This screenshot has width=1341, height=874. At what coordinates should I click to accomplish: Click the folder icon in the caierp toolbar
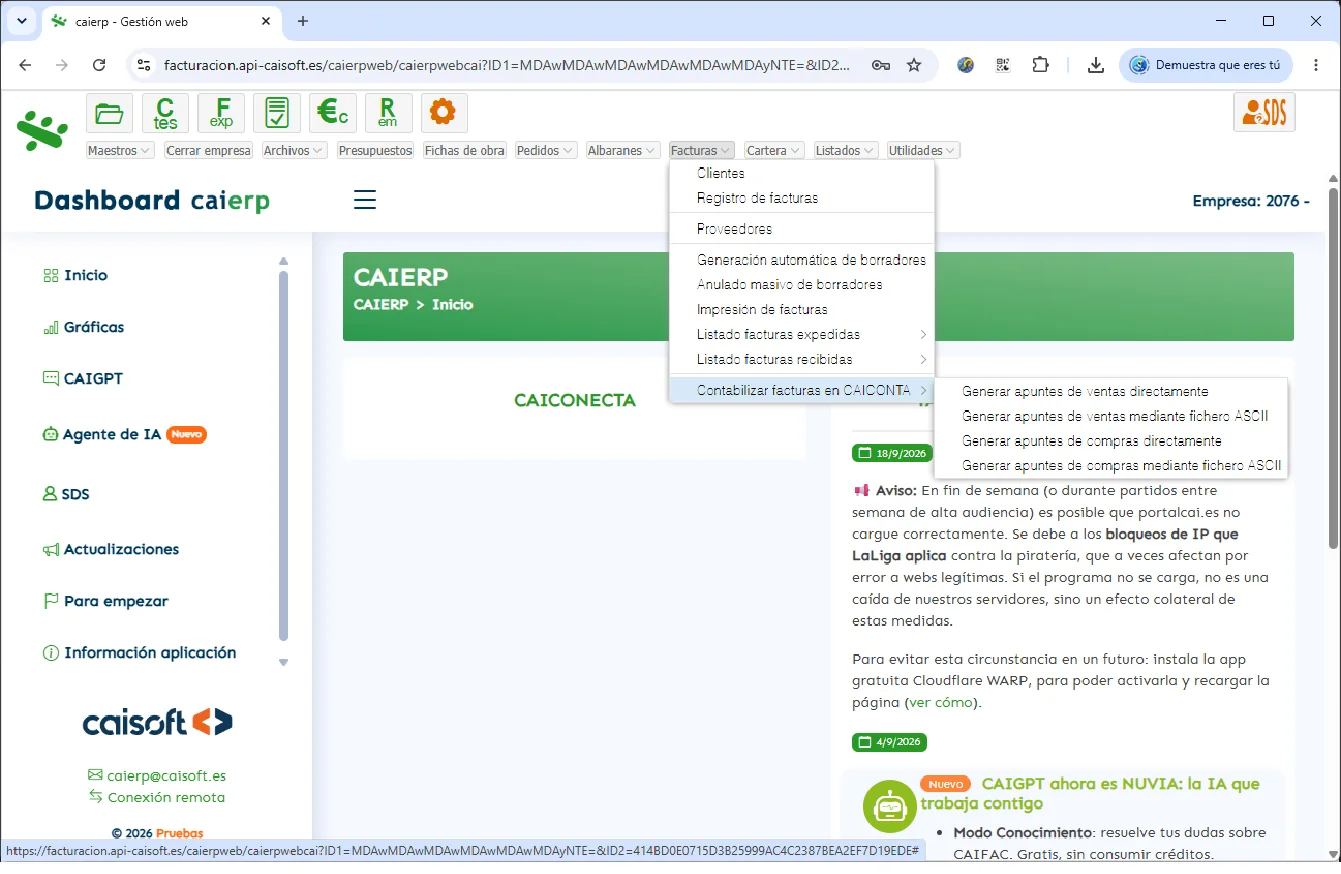click(110, 113)
